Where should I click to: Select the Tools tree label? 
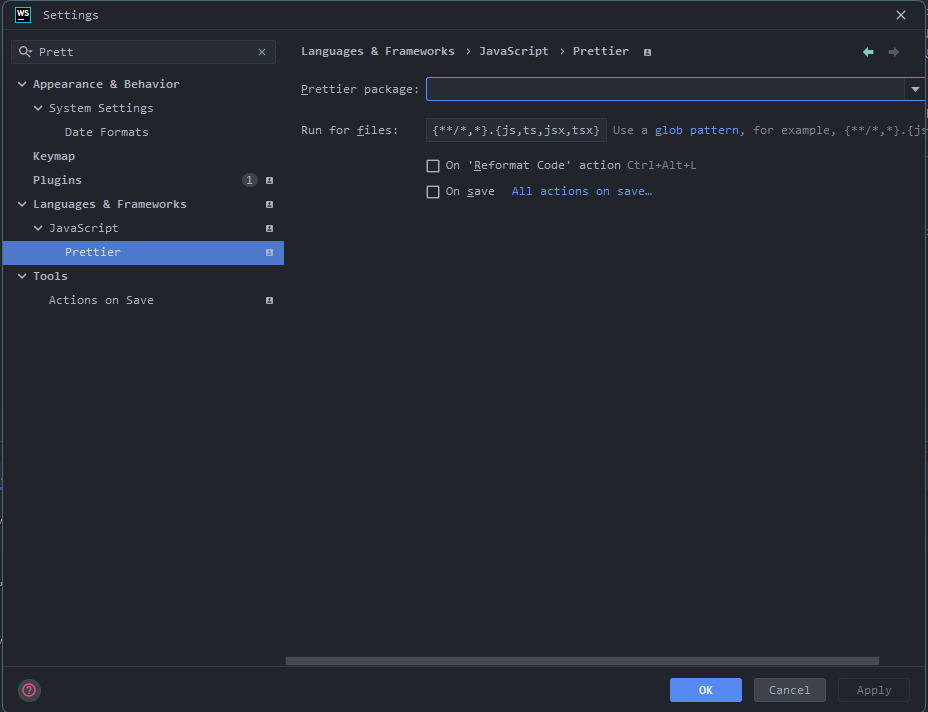pos(50,276)
